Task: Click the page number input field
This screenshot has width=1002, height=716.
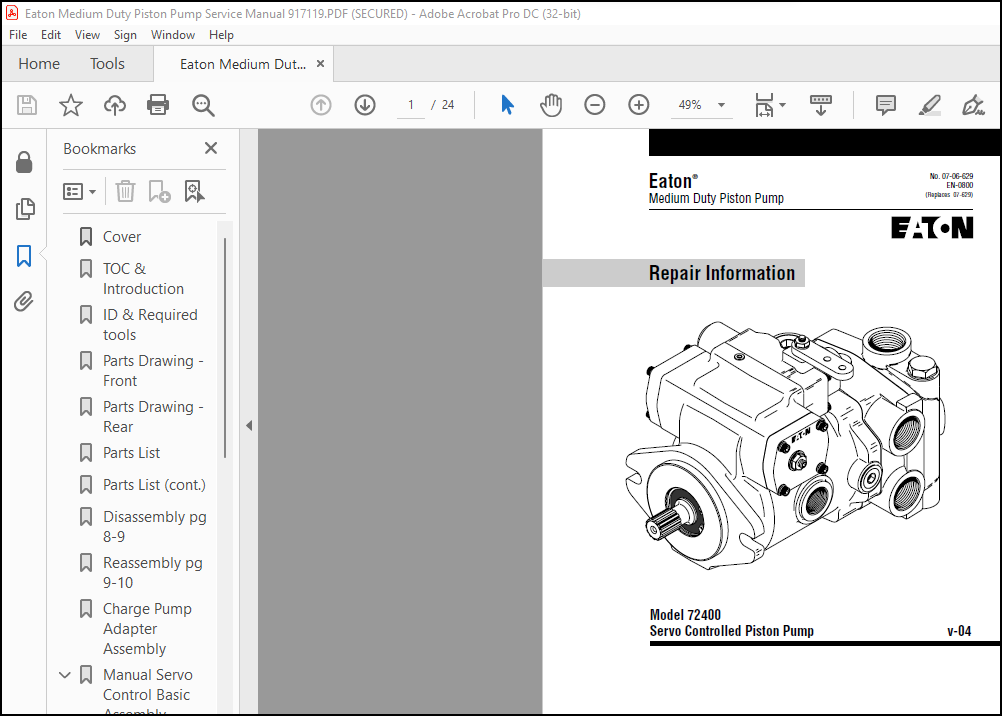Action: click(x=411, y=105)
